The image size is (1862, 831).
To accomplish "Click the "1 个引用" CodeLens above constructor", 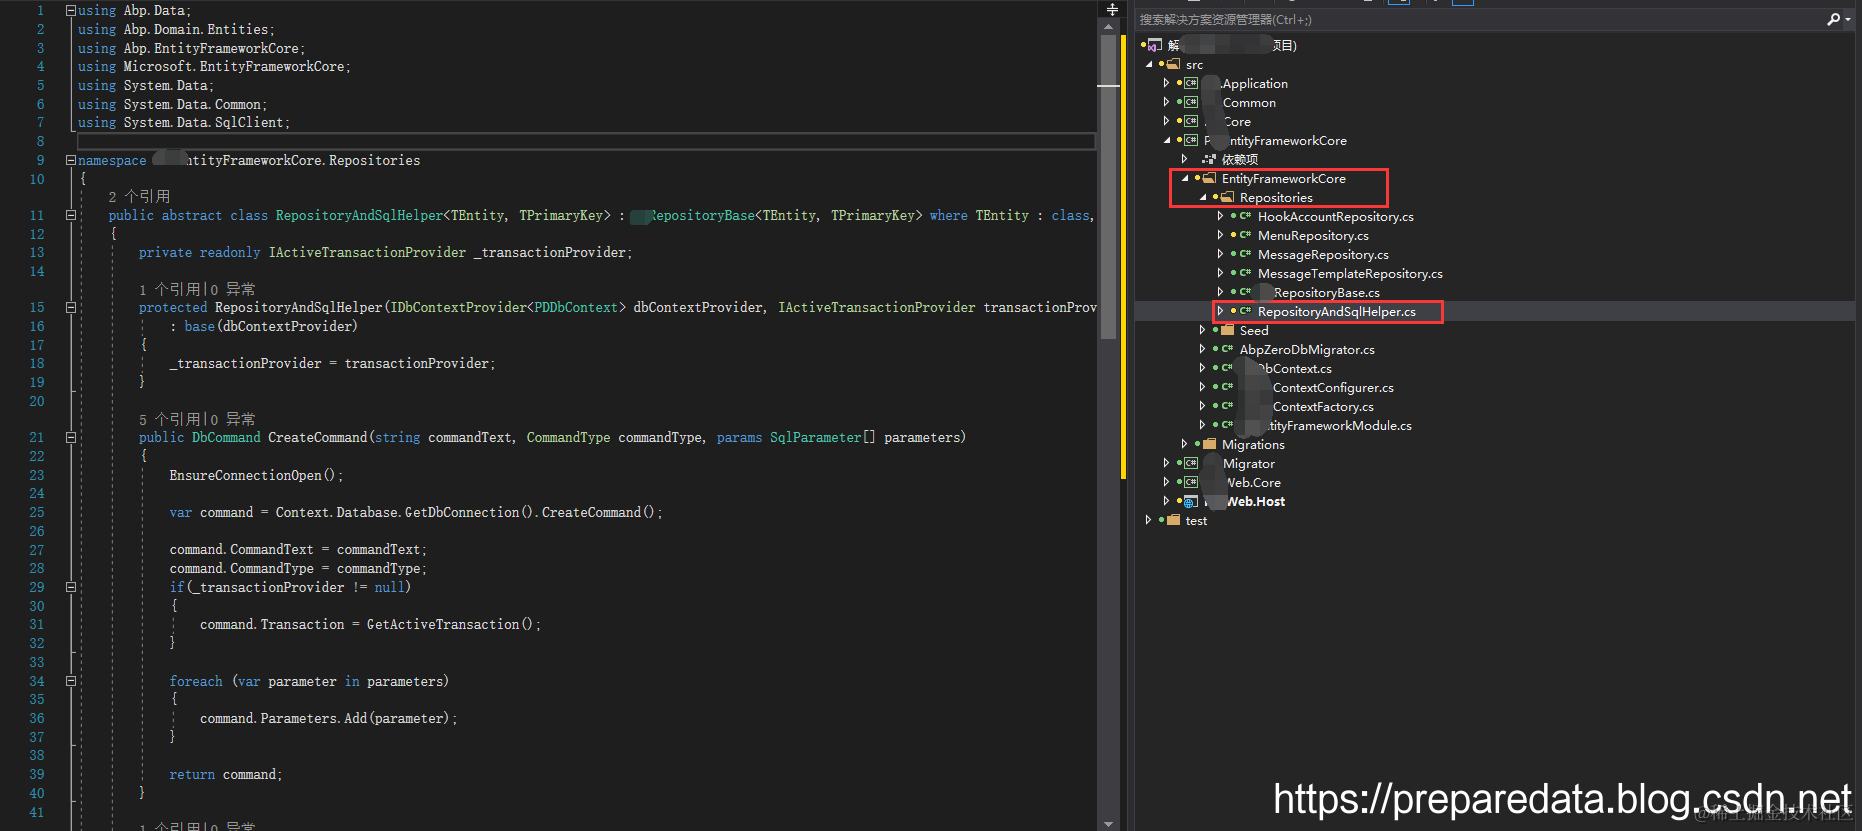I will pos(170,289).
